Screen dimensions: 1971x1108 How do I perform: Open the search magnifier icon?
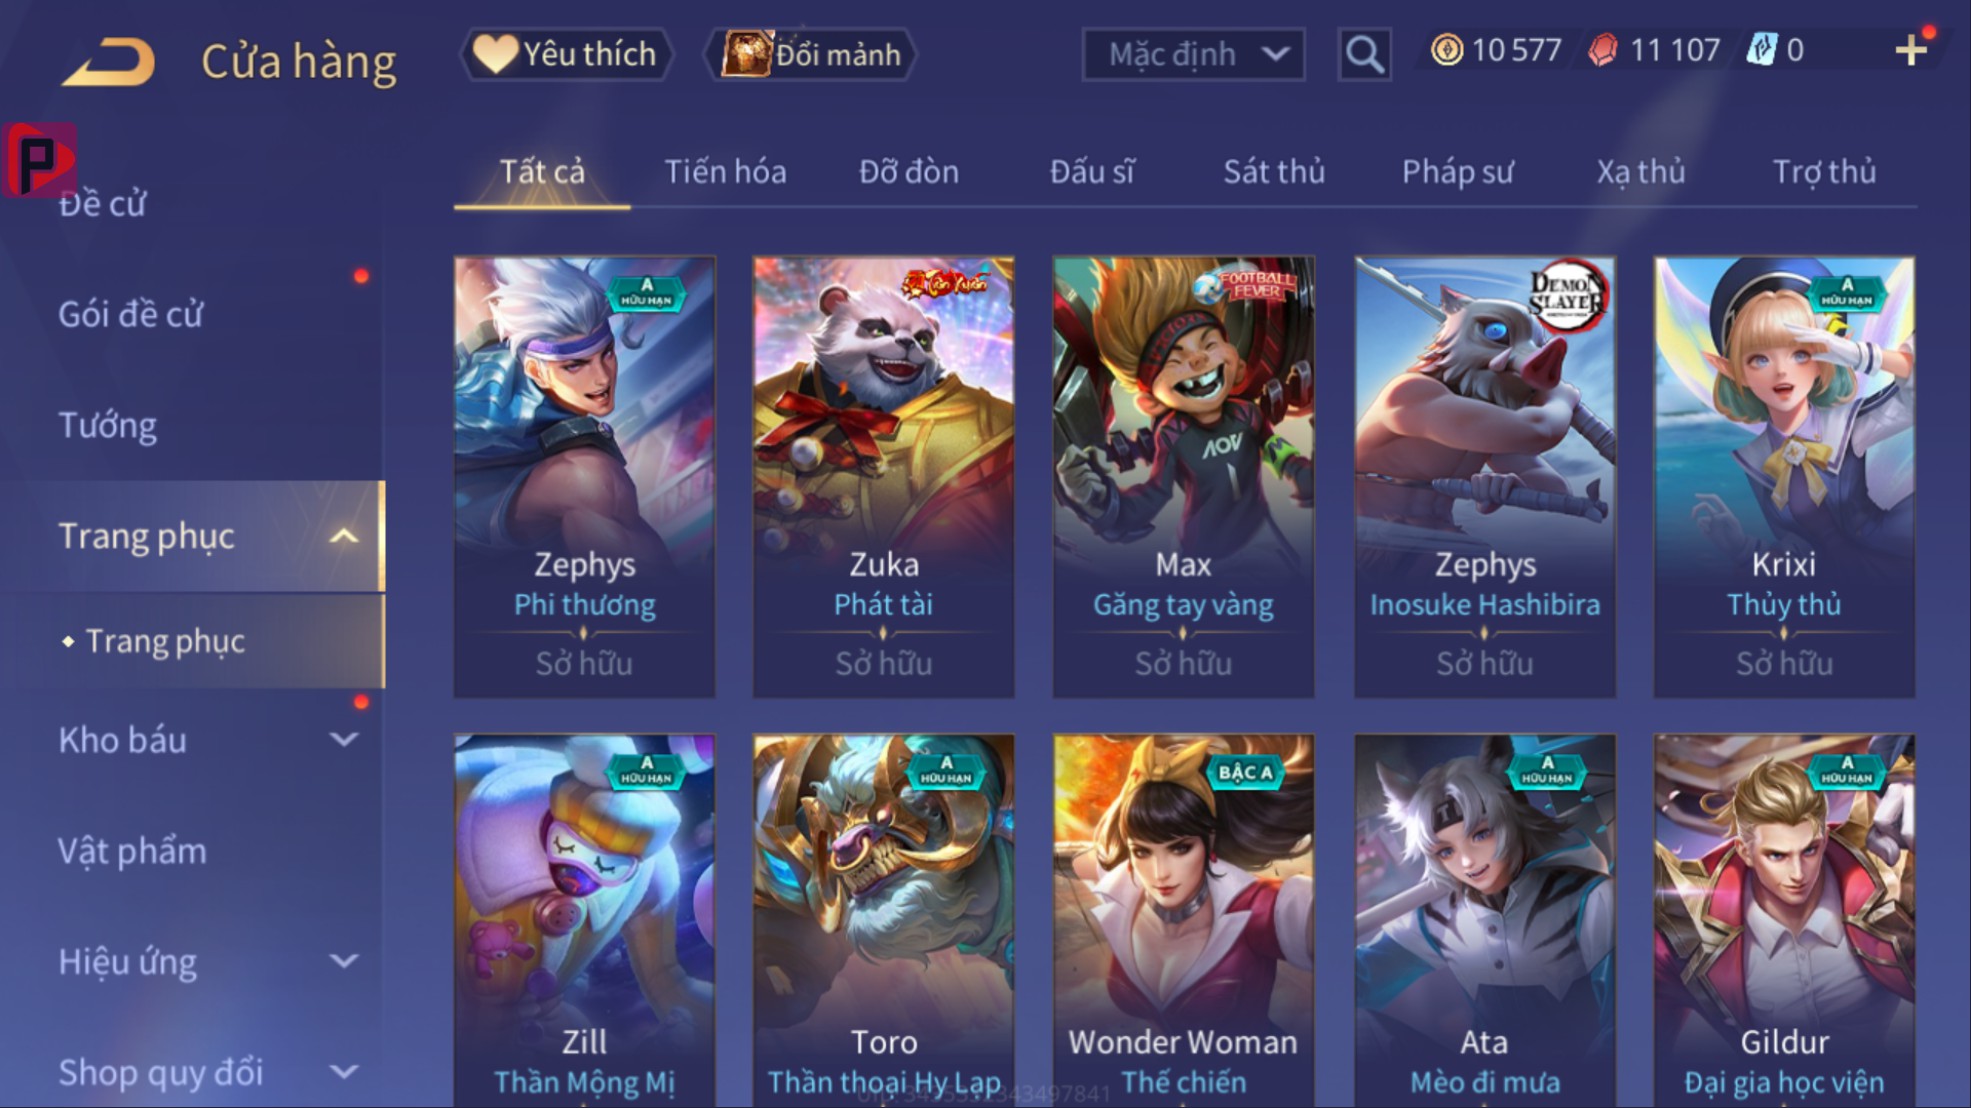(x=1365, y=54)
